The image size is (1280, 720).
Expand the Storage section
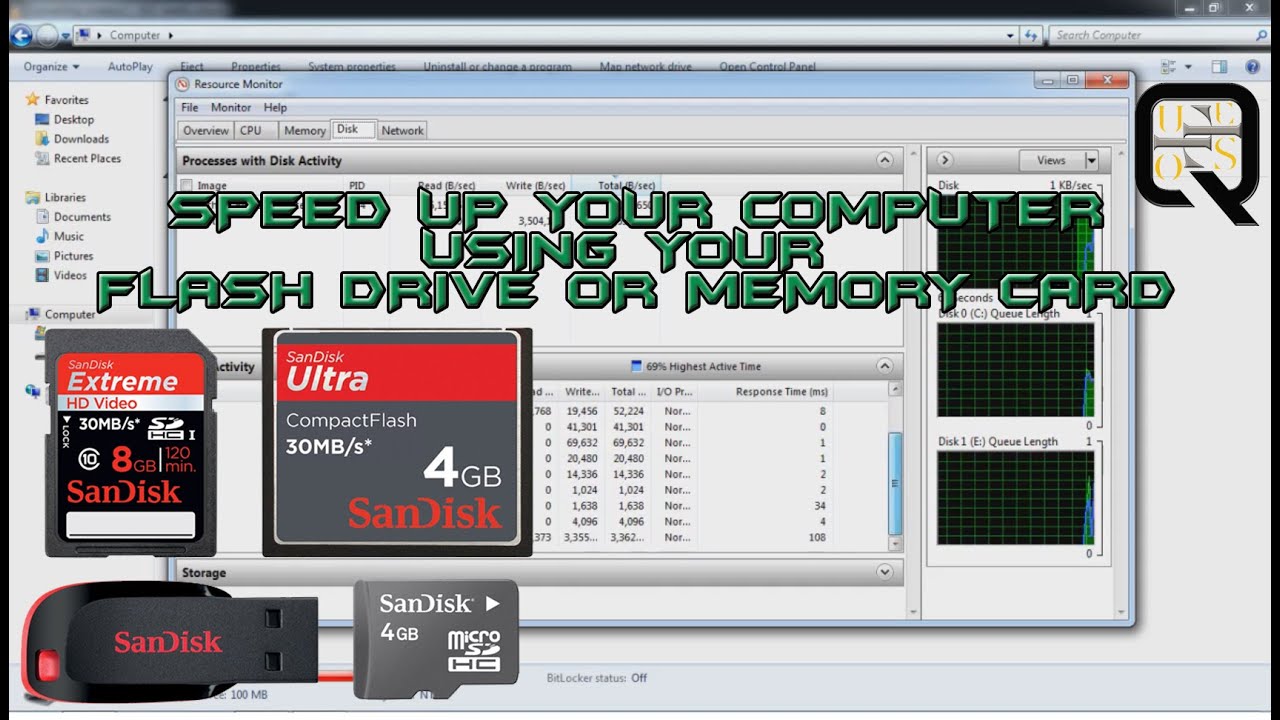tap(884, 572)
